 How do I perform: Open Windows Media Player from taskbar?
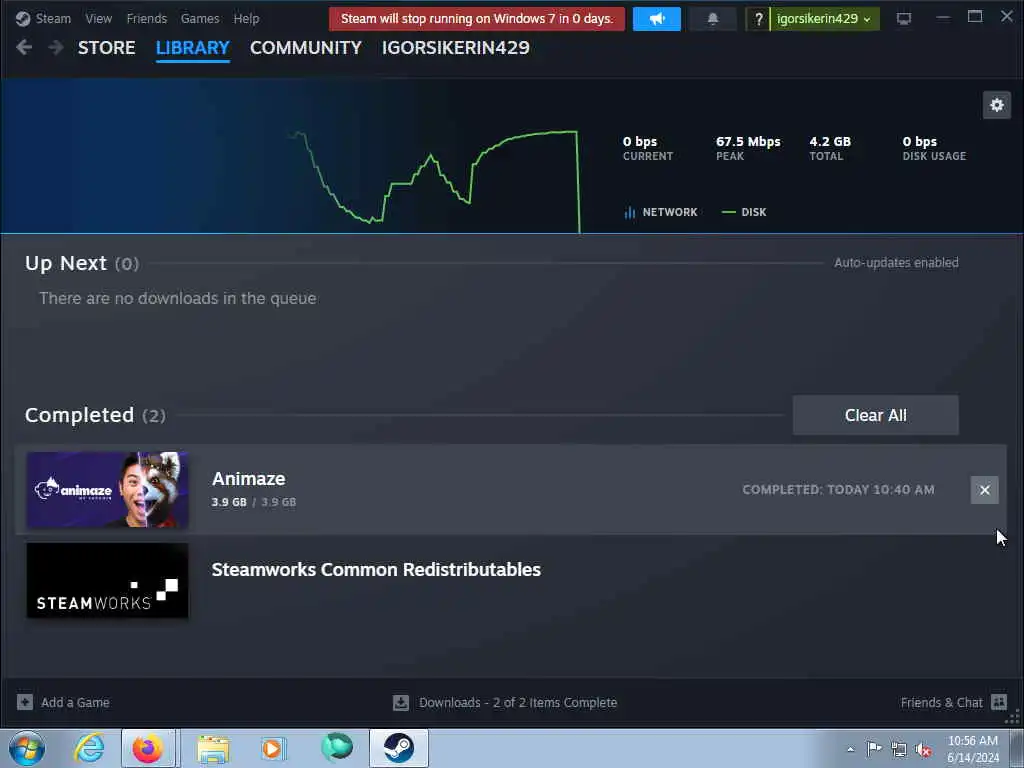pyautogui.click(x=273, y=748)
